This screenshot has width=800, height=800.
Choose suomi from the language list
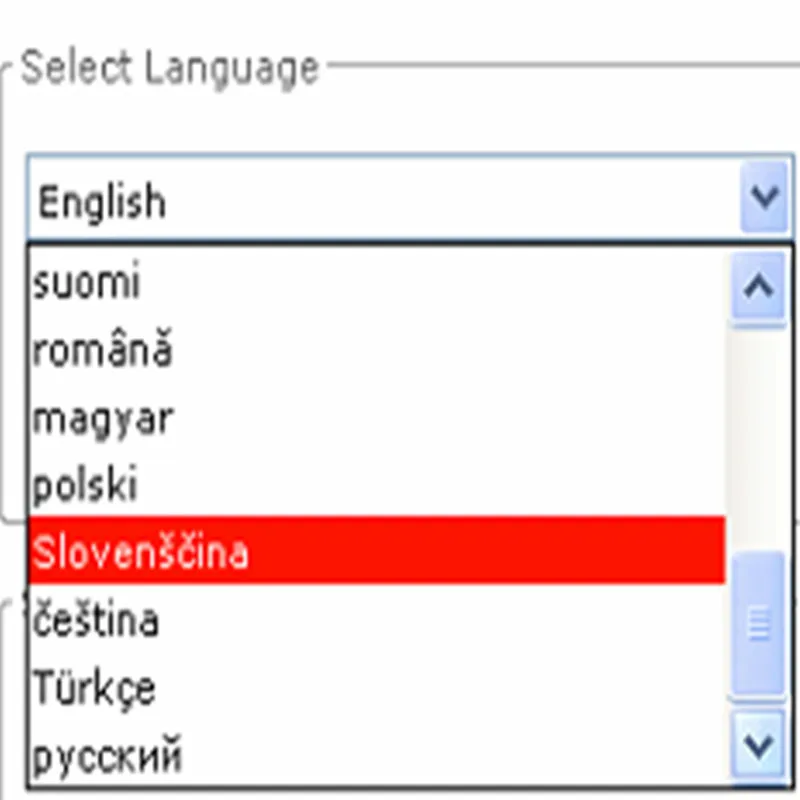click(x=86, y=284)
